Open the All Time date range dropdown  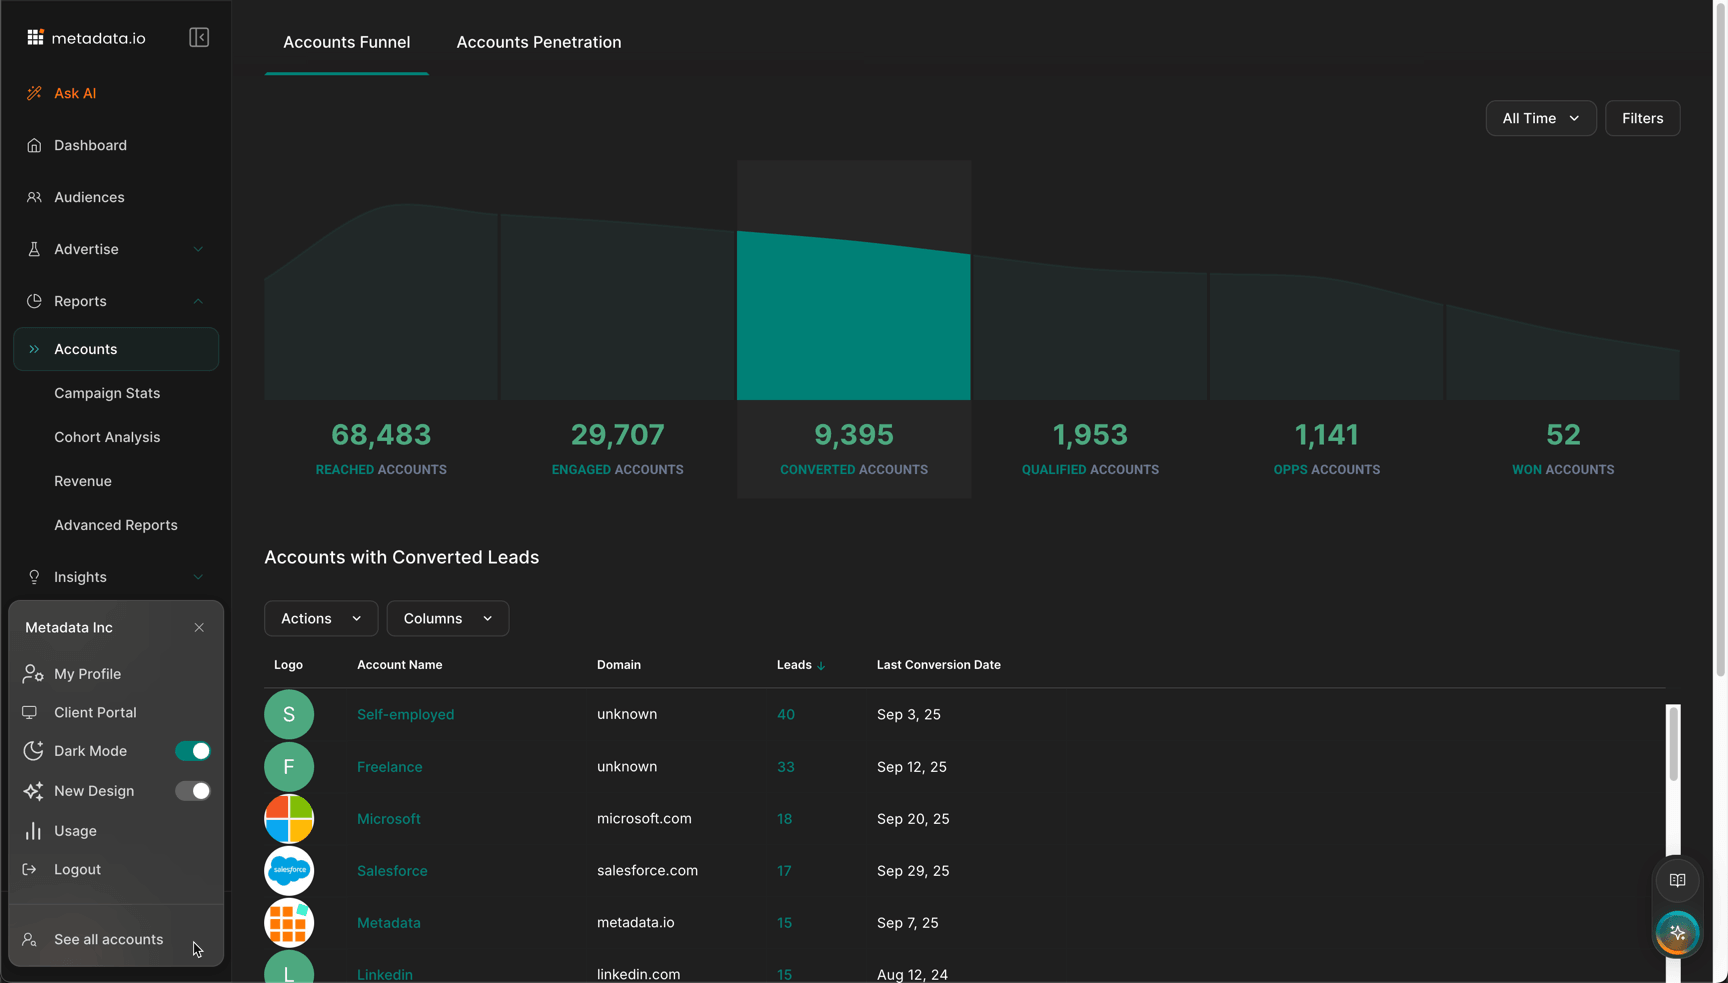[x=1540, y=118]
